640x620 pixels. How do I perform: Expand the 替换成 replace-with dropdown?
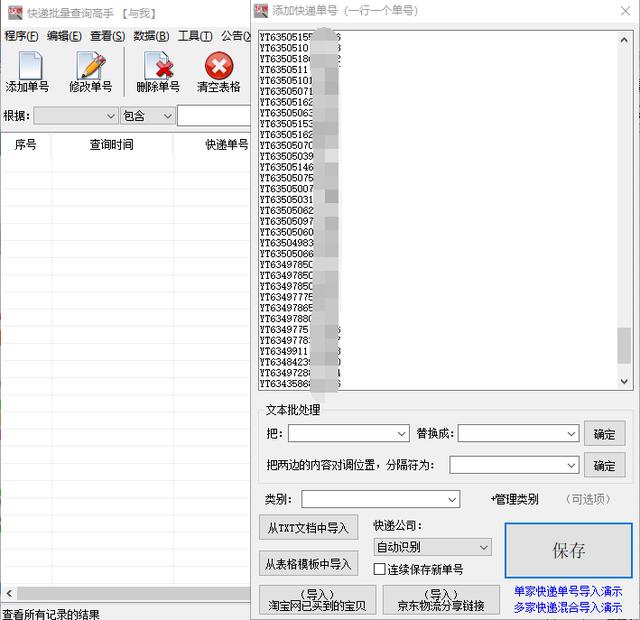coord(571,434)
